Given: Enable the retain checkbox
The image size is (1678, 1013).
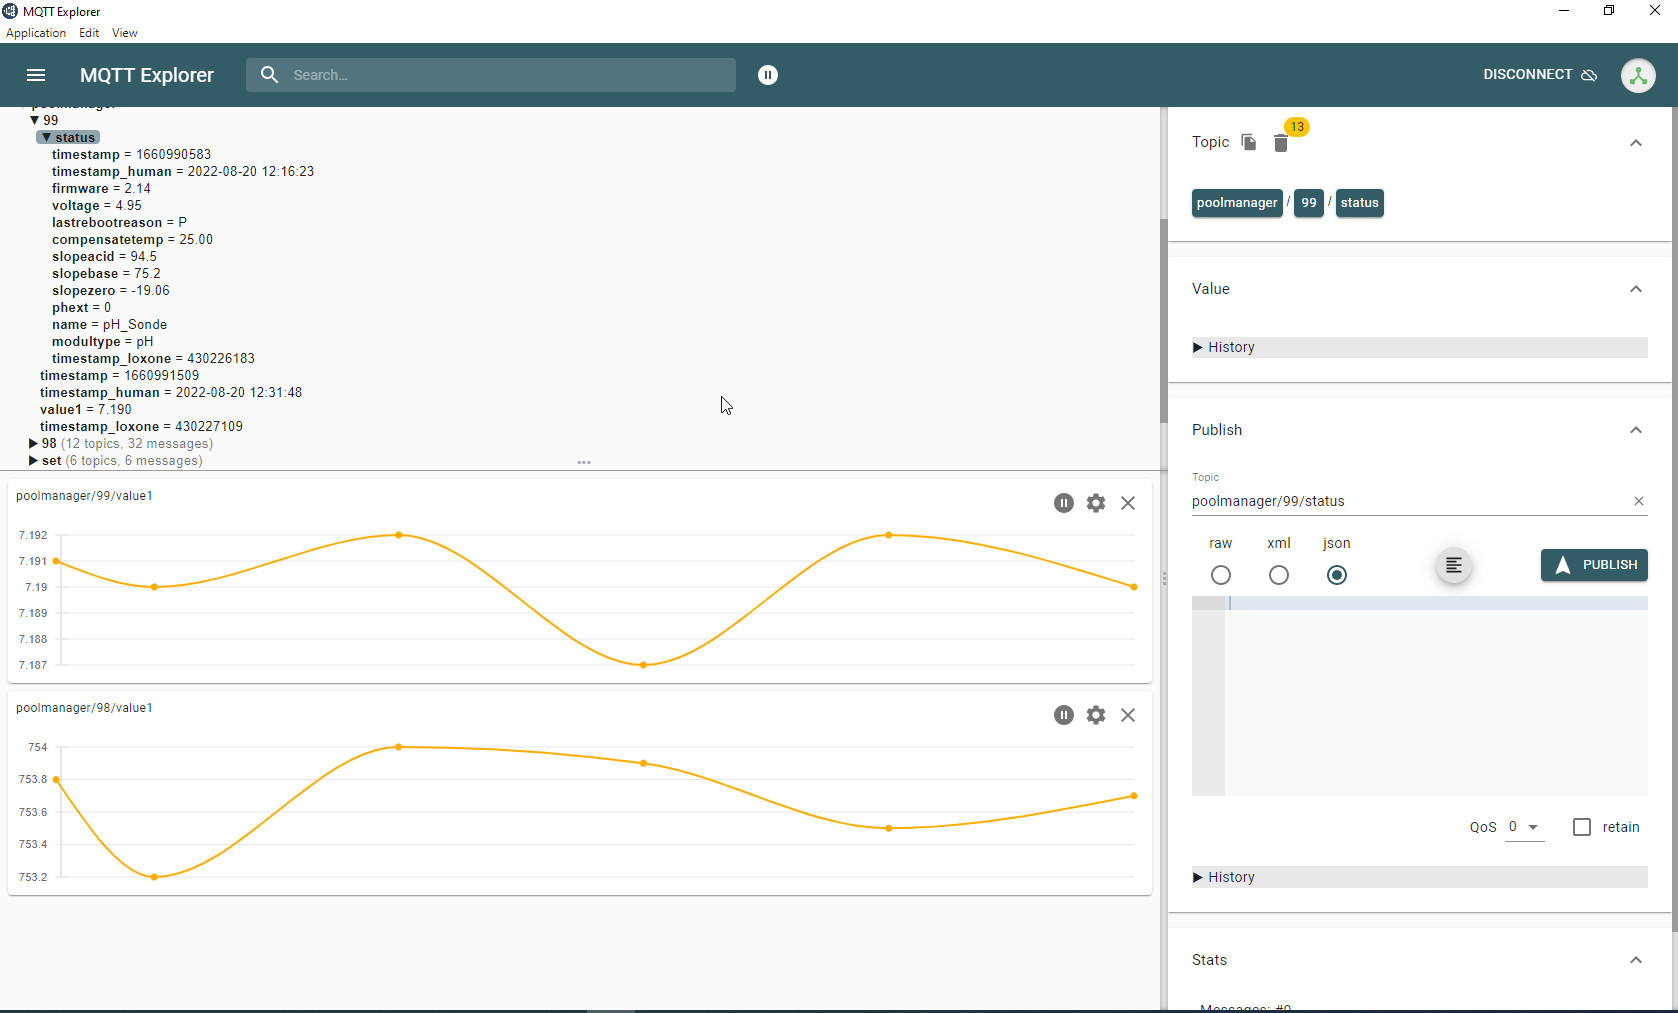Looking at the screenshot, I should click(1581, 827).
